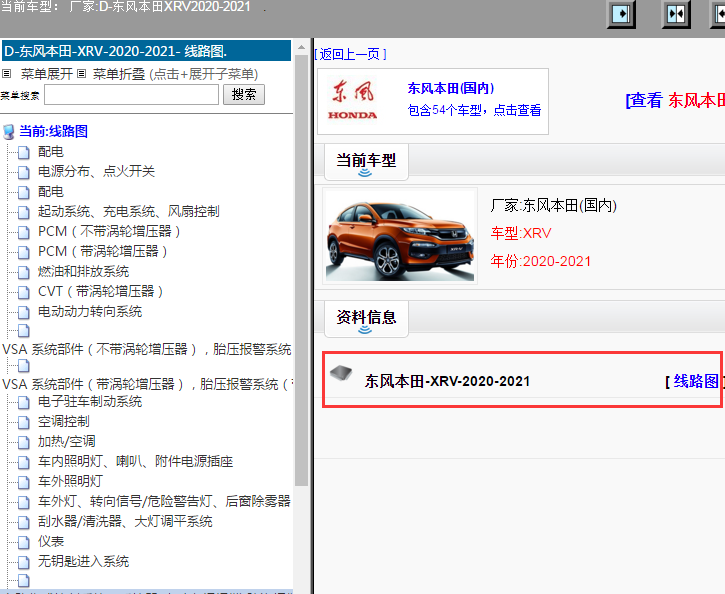Screen dimensions: 725x594
Task: Open the 电源分布、点火开关 tree item
Action: coord(96,171)
